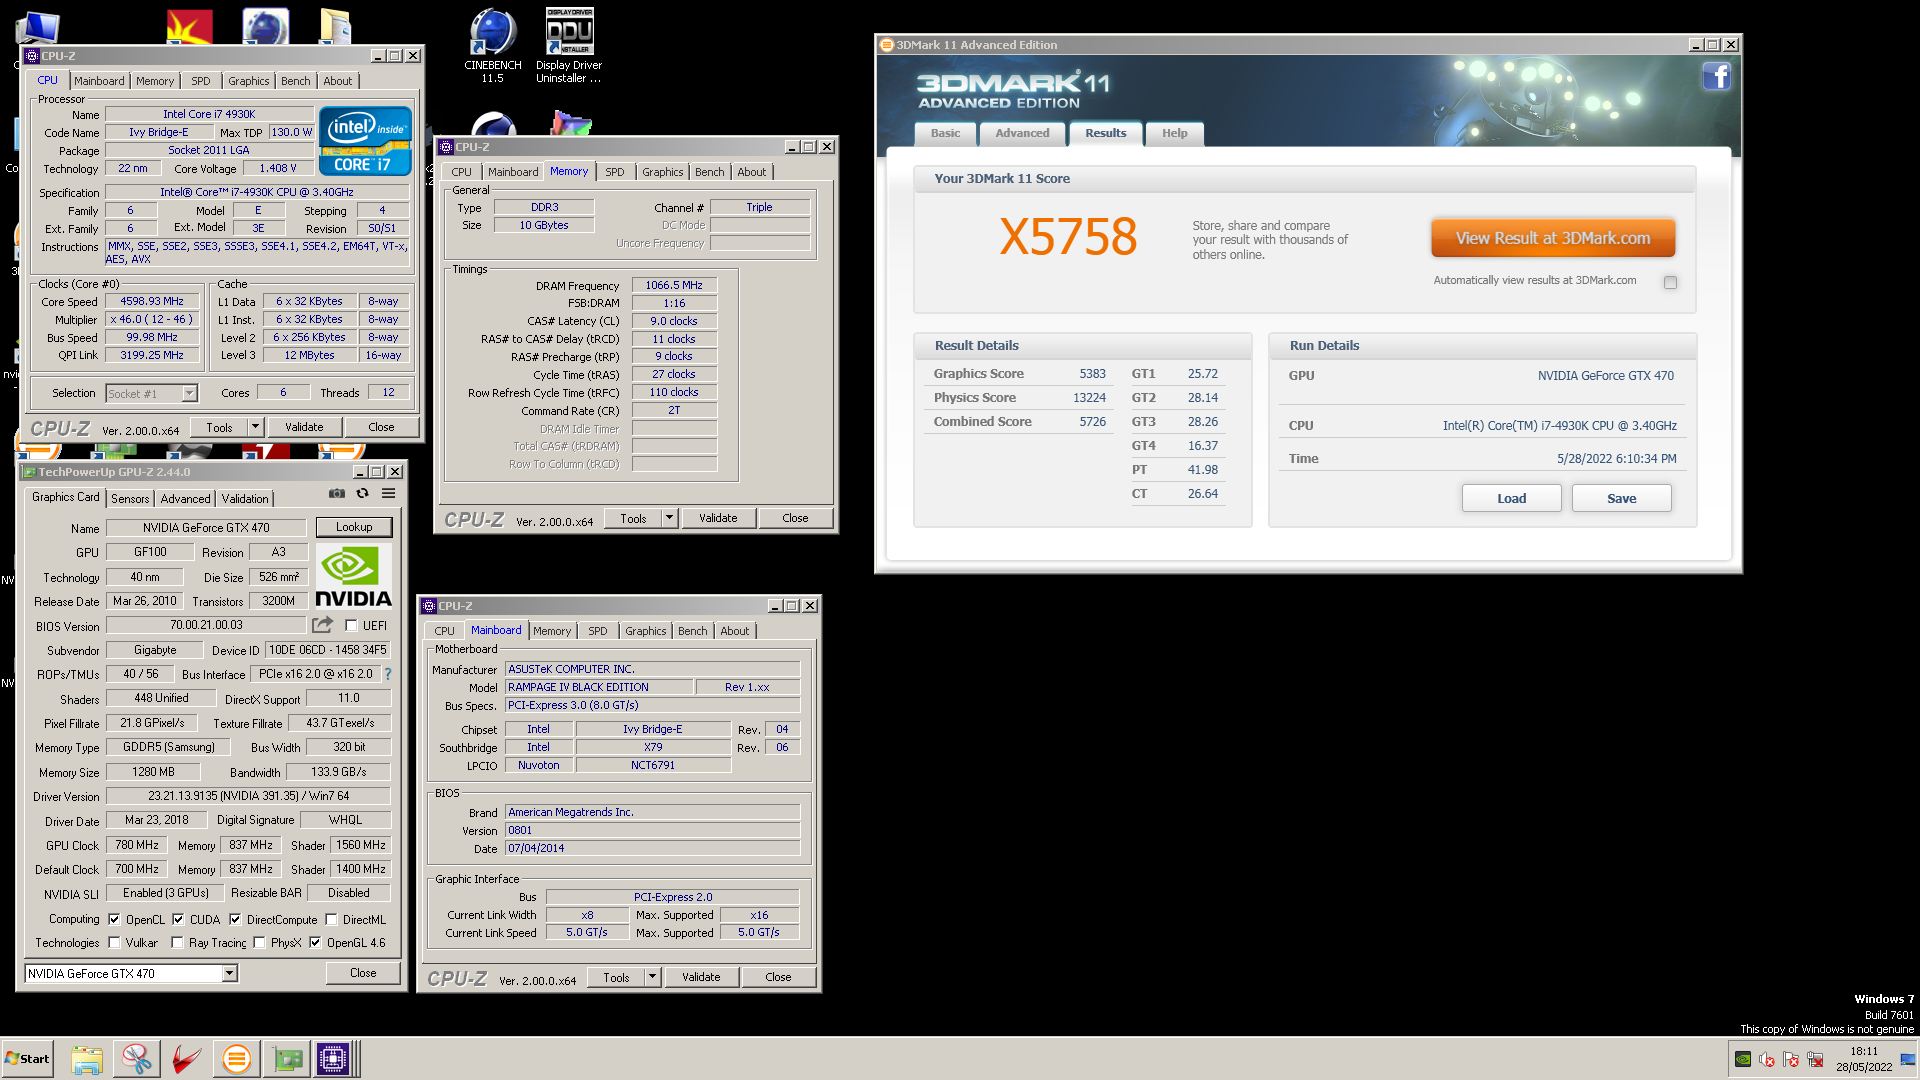Select Graphics tab in CPU-Z CPU window
This screenshot has width=1920, height=1080.
248,81
